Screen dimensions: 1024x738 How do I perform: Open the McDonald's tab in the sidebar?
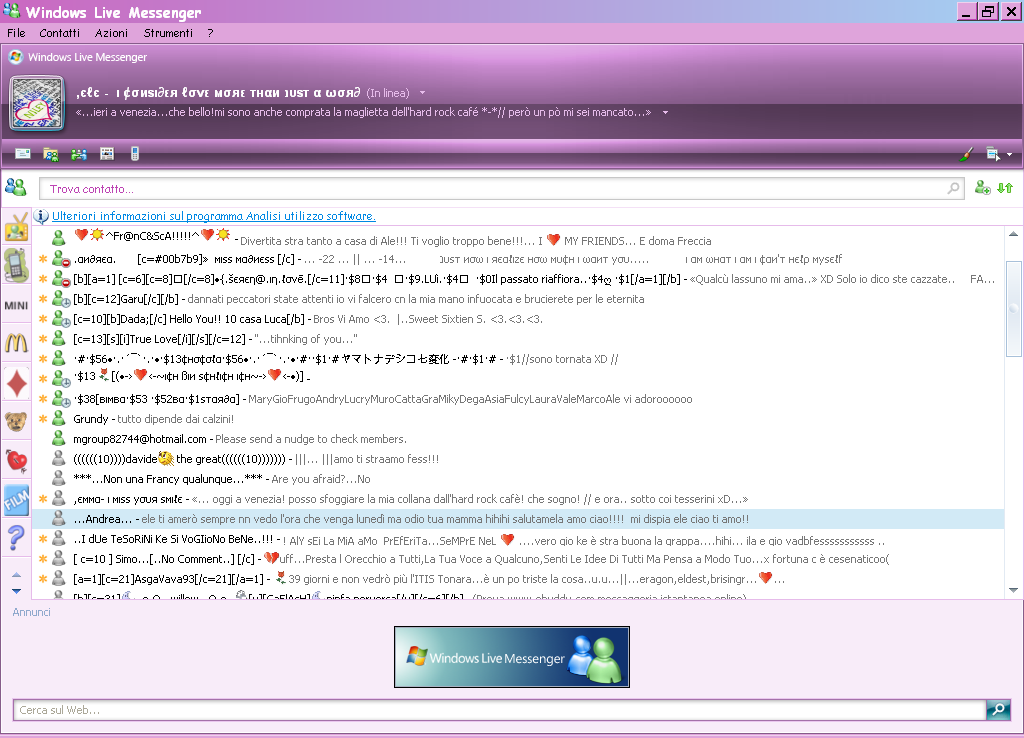15,343
